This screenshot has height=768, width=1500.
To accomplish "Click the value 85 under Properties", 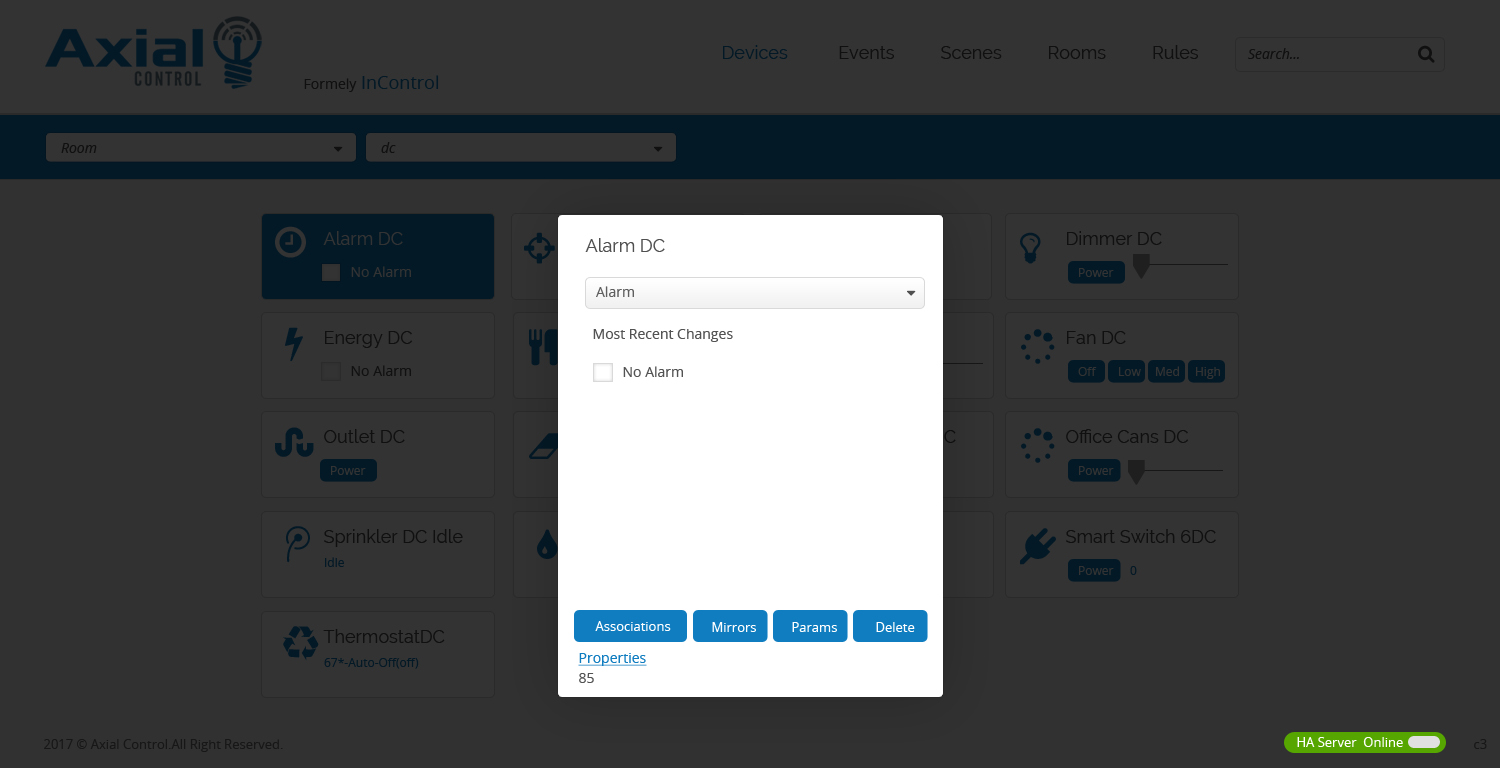I will coord(586,678).
